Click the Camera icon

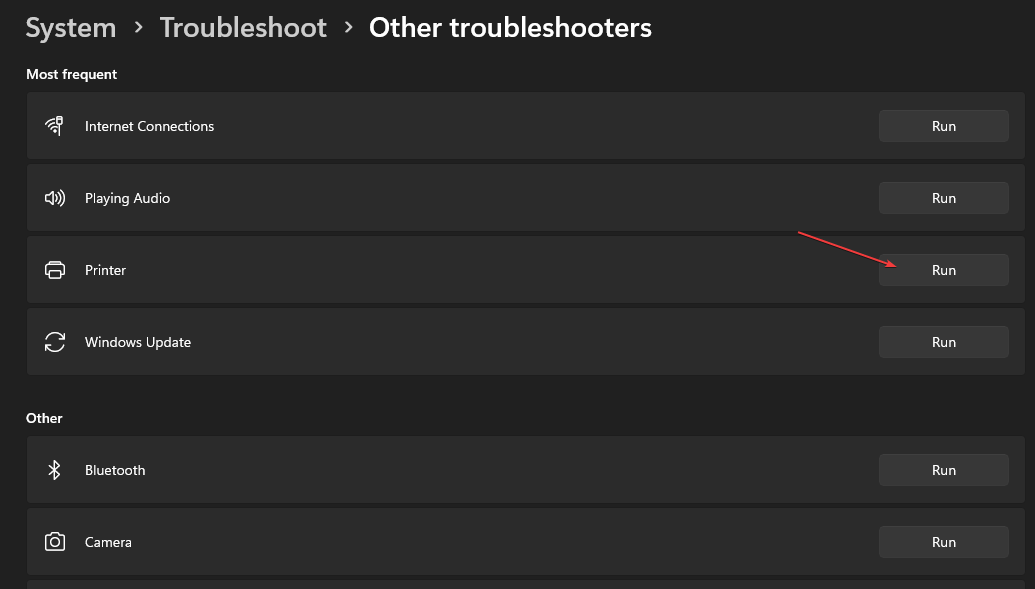pyautogui.click(x=55, y=542)
